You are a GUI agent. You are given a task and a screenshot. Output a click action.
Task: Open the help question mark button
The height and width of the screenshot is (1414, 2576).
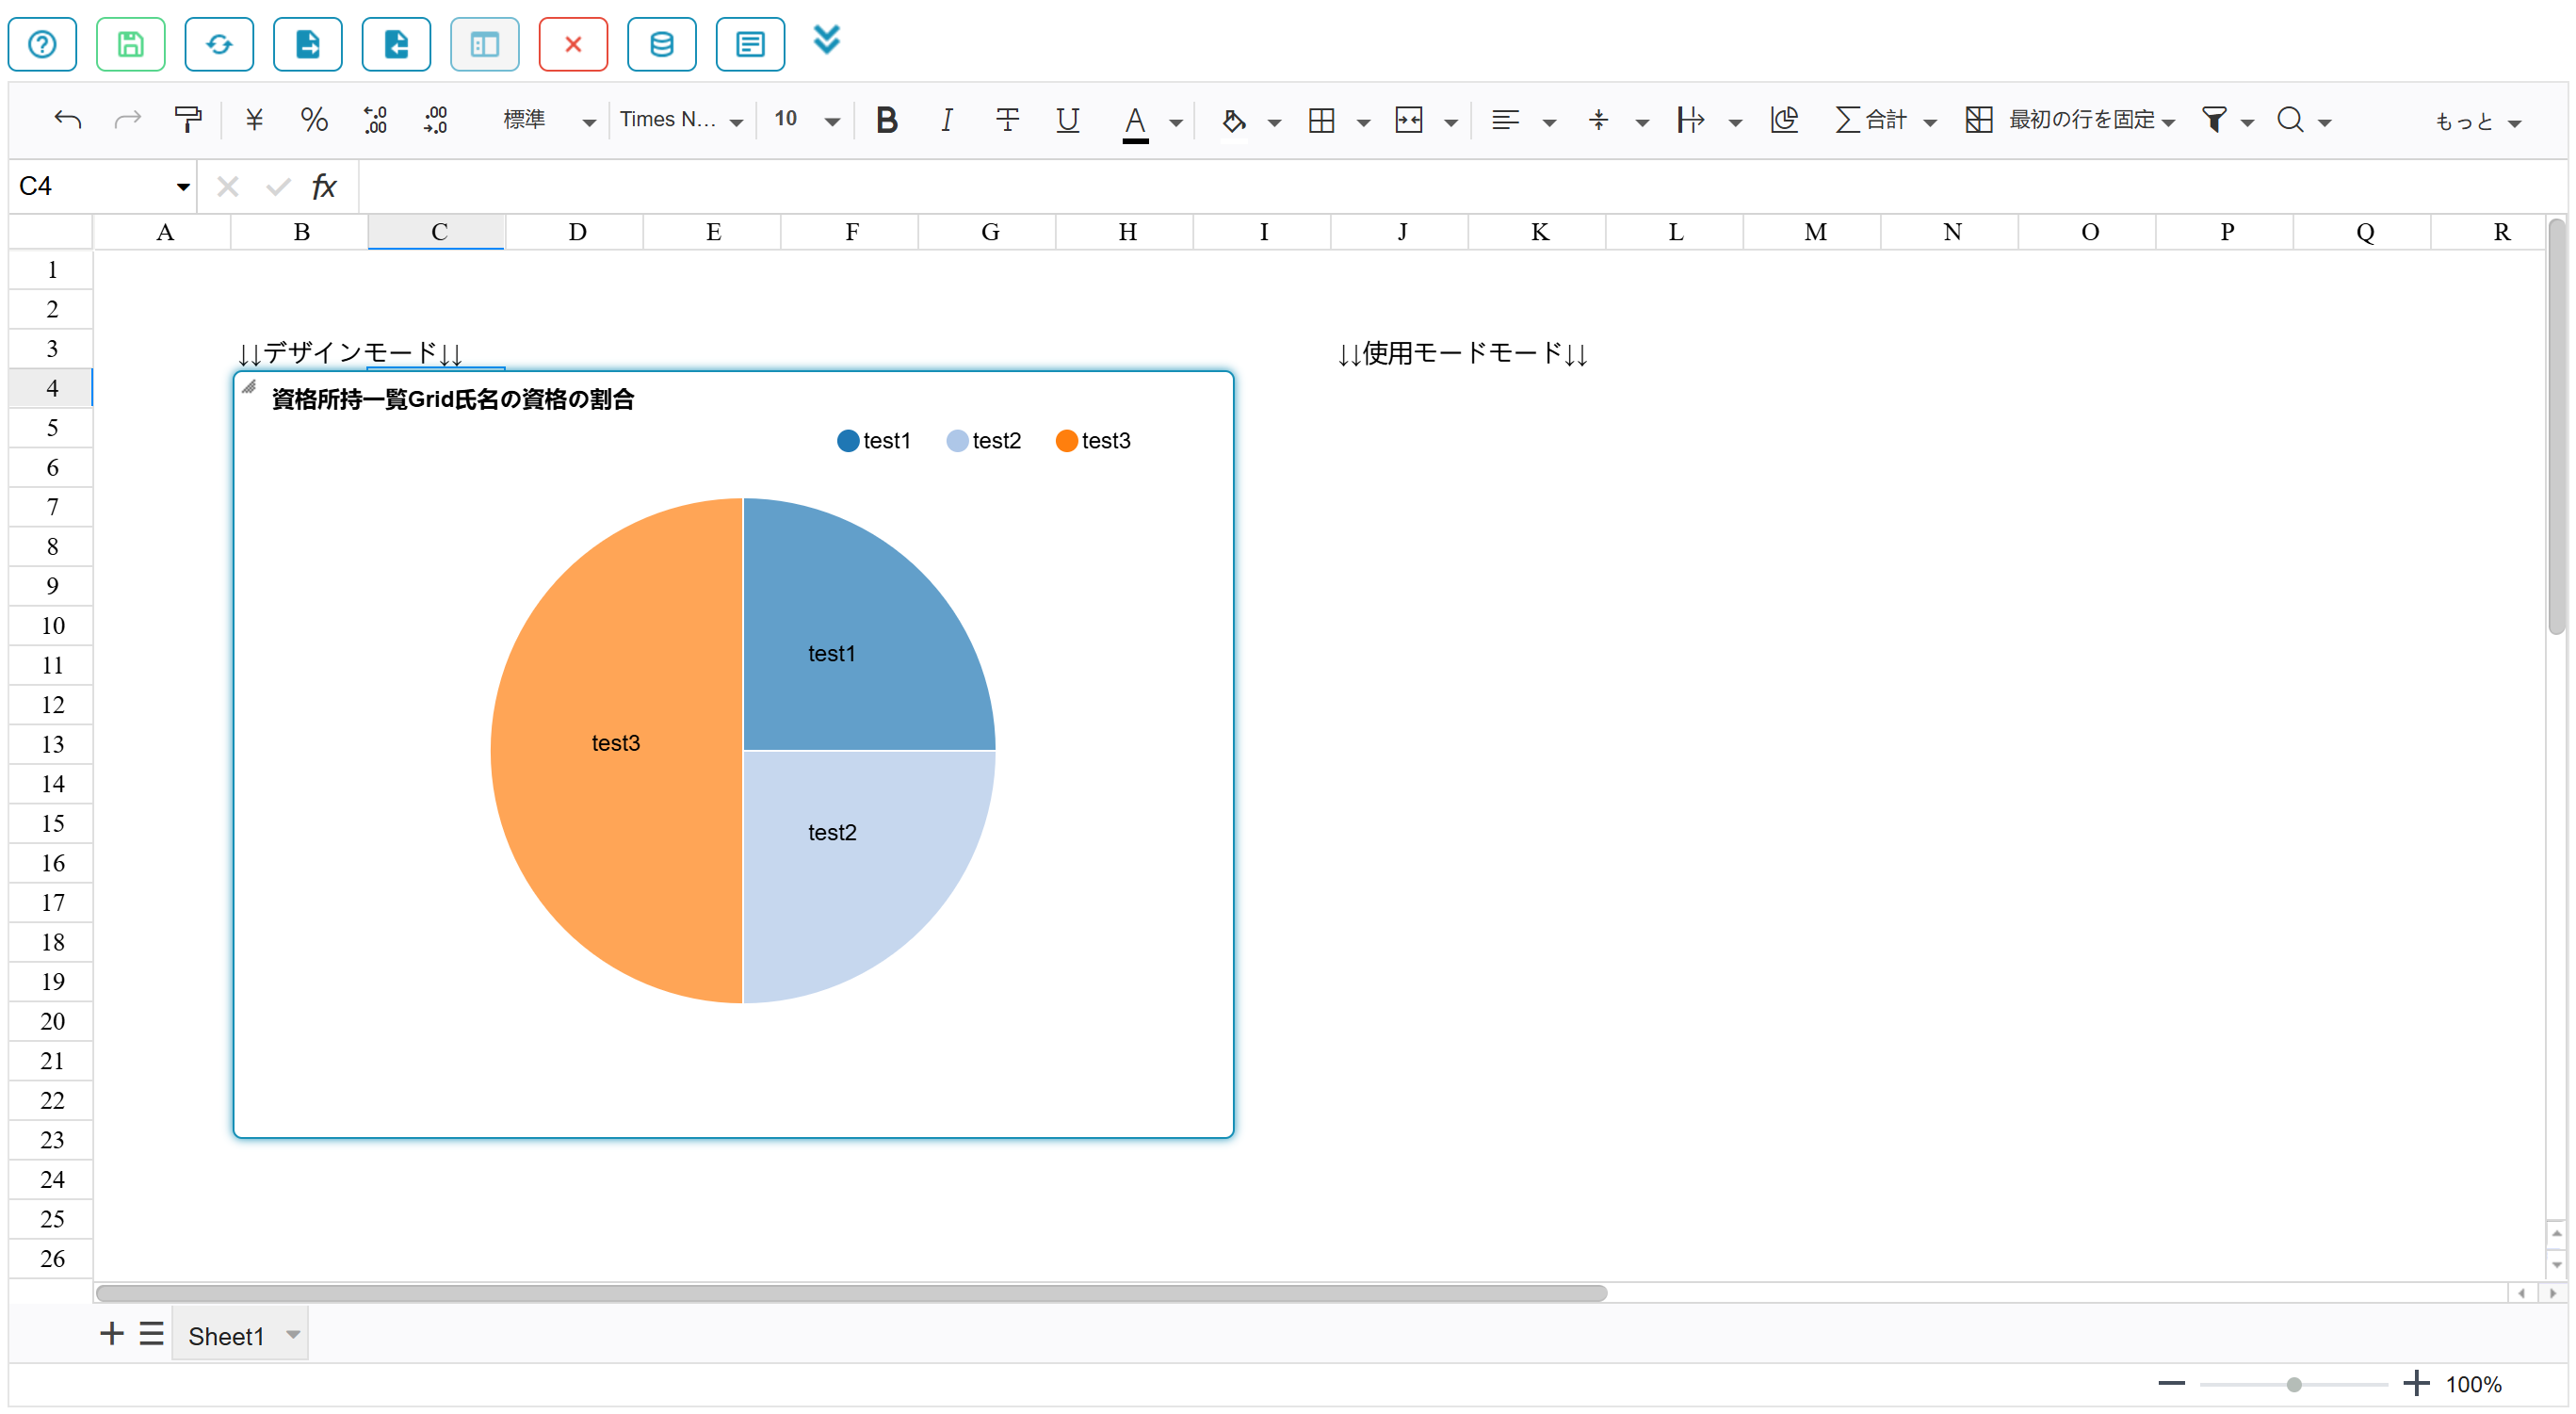coord(42,44)
